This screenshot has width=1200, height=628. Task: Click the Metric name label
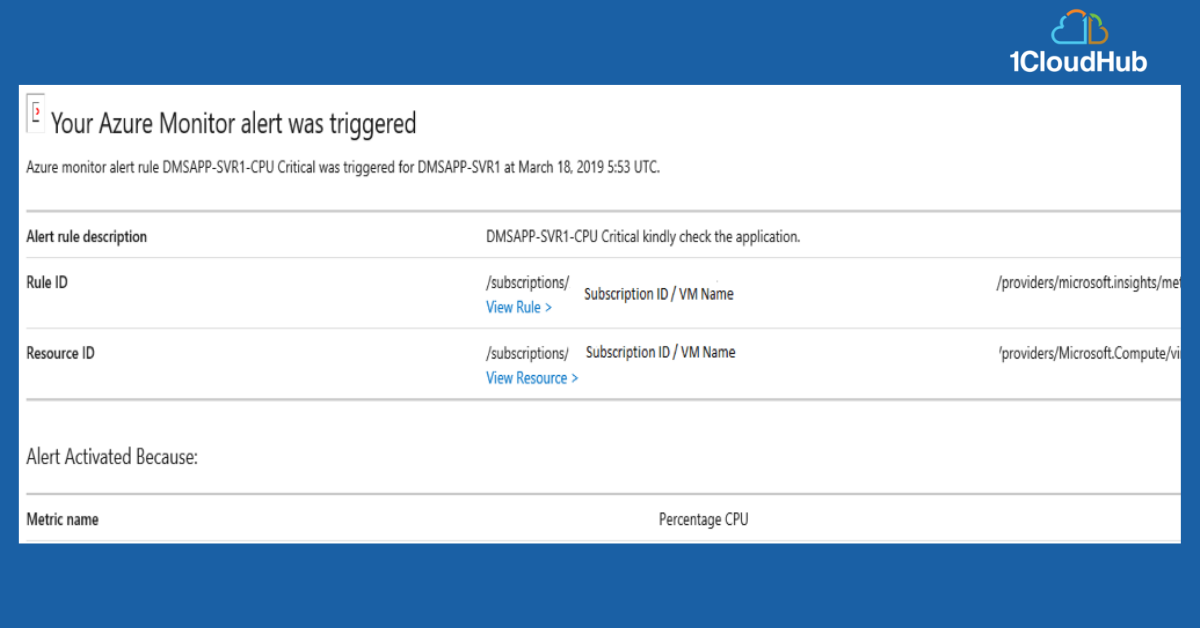coord(62,520)
